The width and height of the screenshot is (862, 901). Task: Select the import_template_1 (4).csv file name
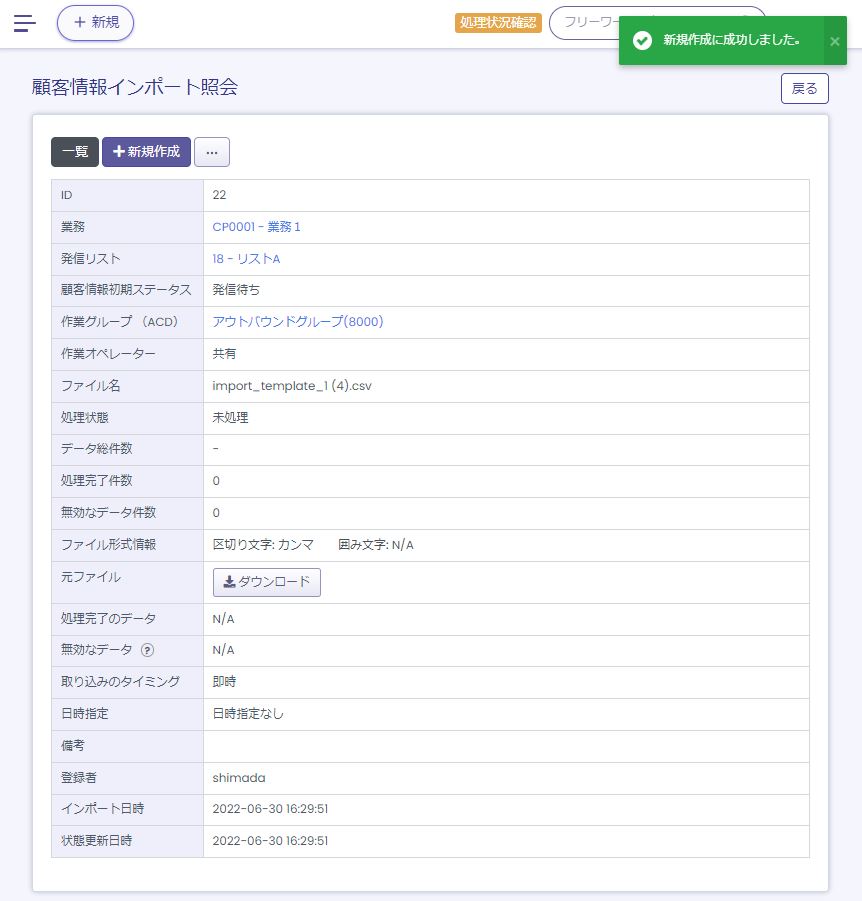[x=292, y=386]
